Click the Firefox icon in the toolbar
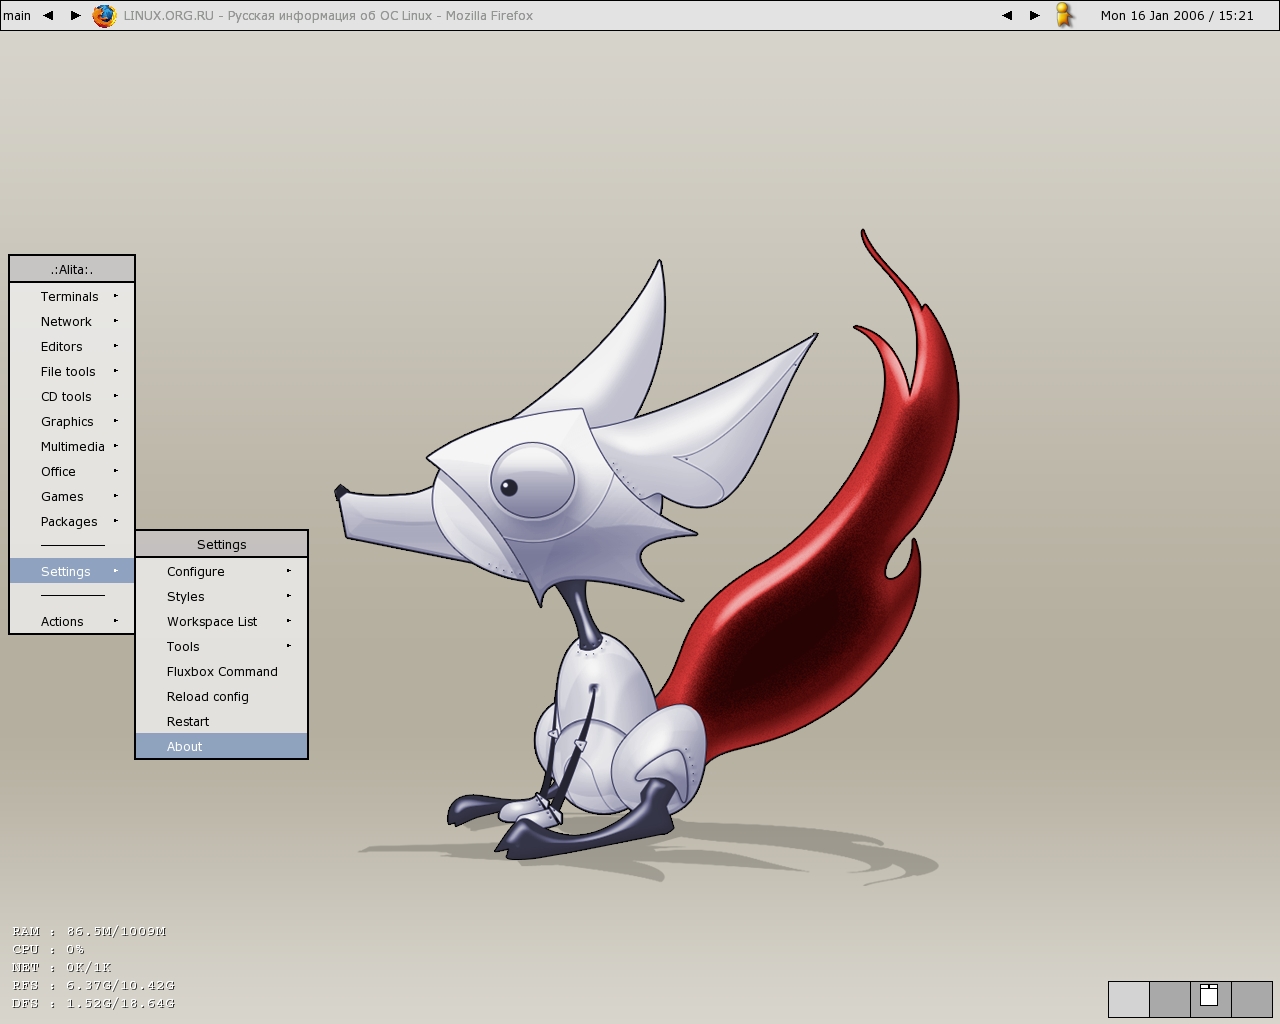Viewport: 1280px width, 1024px height. click(105, 16)
